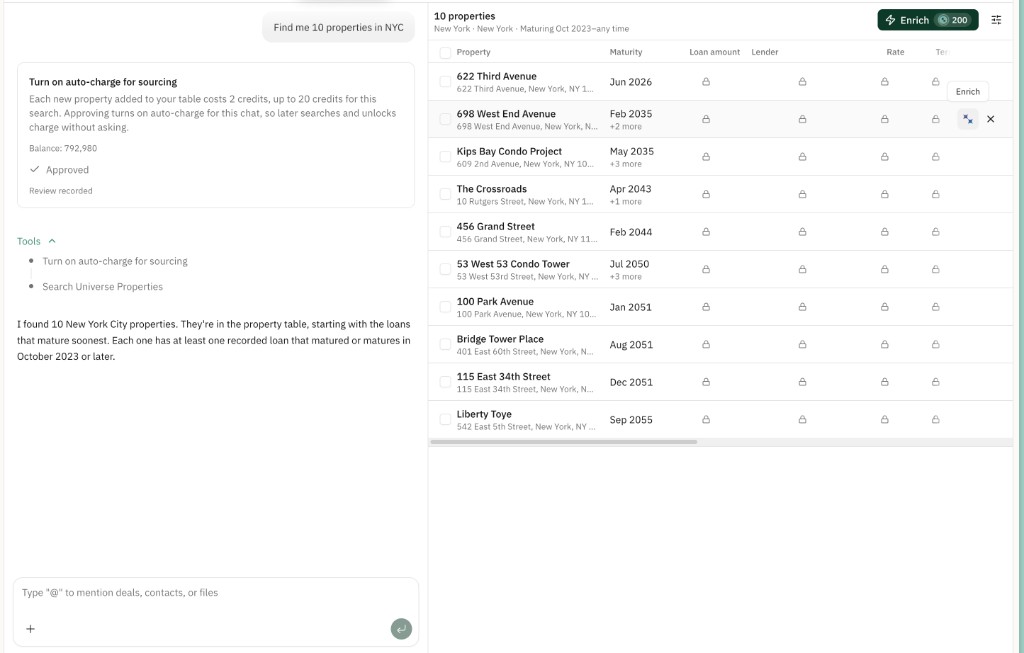This screenshot has width=1024, height=653.
Task: Send the chat message with arrow button
Action: pos(401,629)
